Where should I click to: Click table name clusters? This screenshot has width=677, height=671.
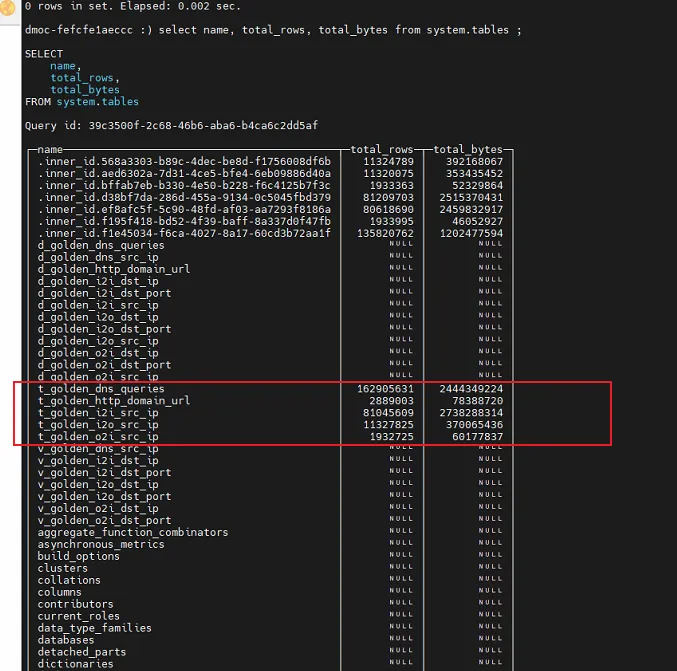click(63, 568)
